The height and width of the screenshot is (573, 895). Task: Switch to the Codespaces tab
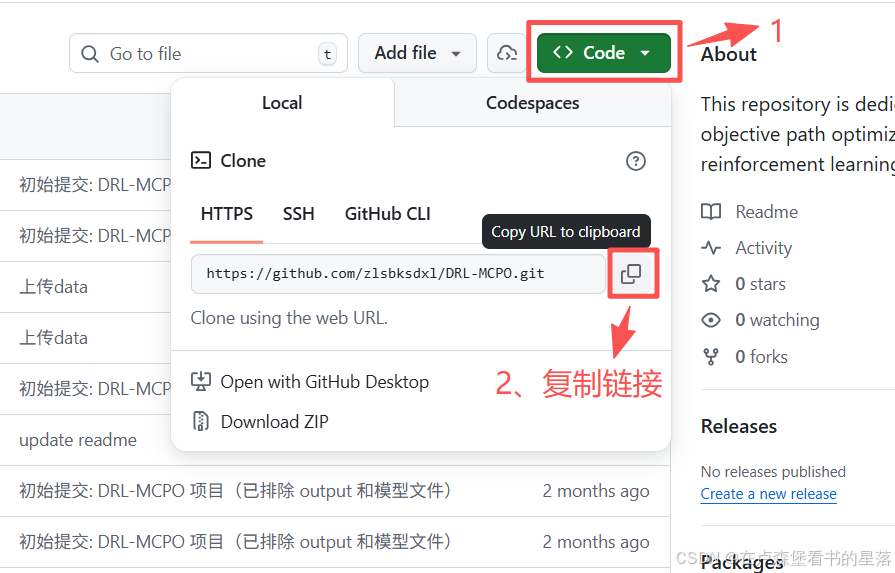click(533, 103)
